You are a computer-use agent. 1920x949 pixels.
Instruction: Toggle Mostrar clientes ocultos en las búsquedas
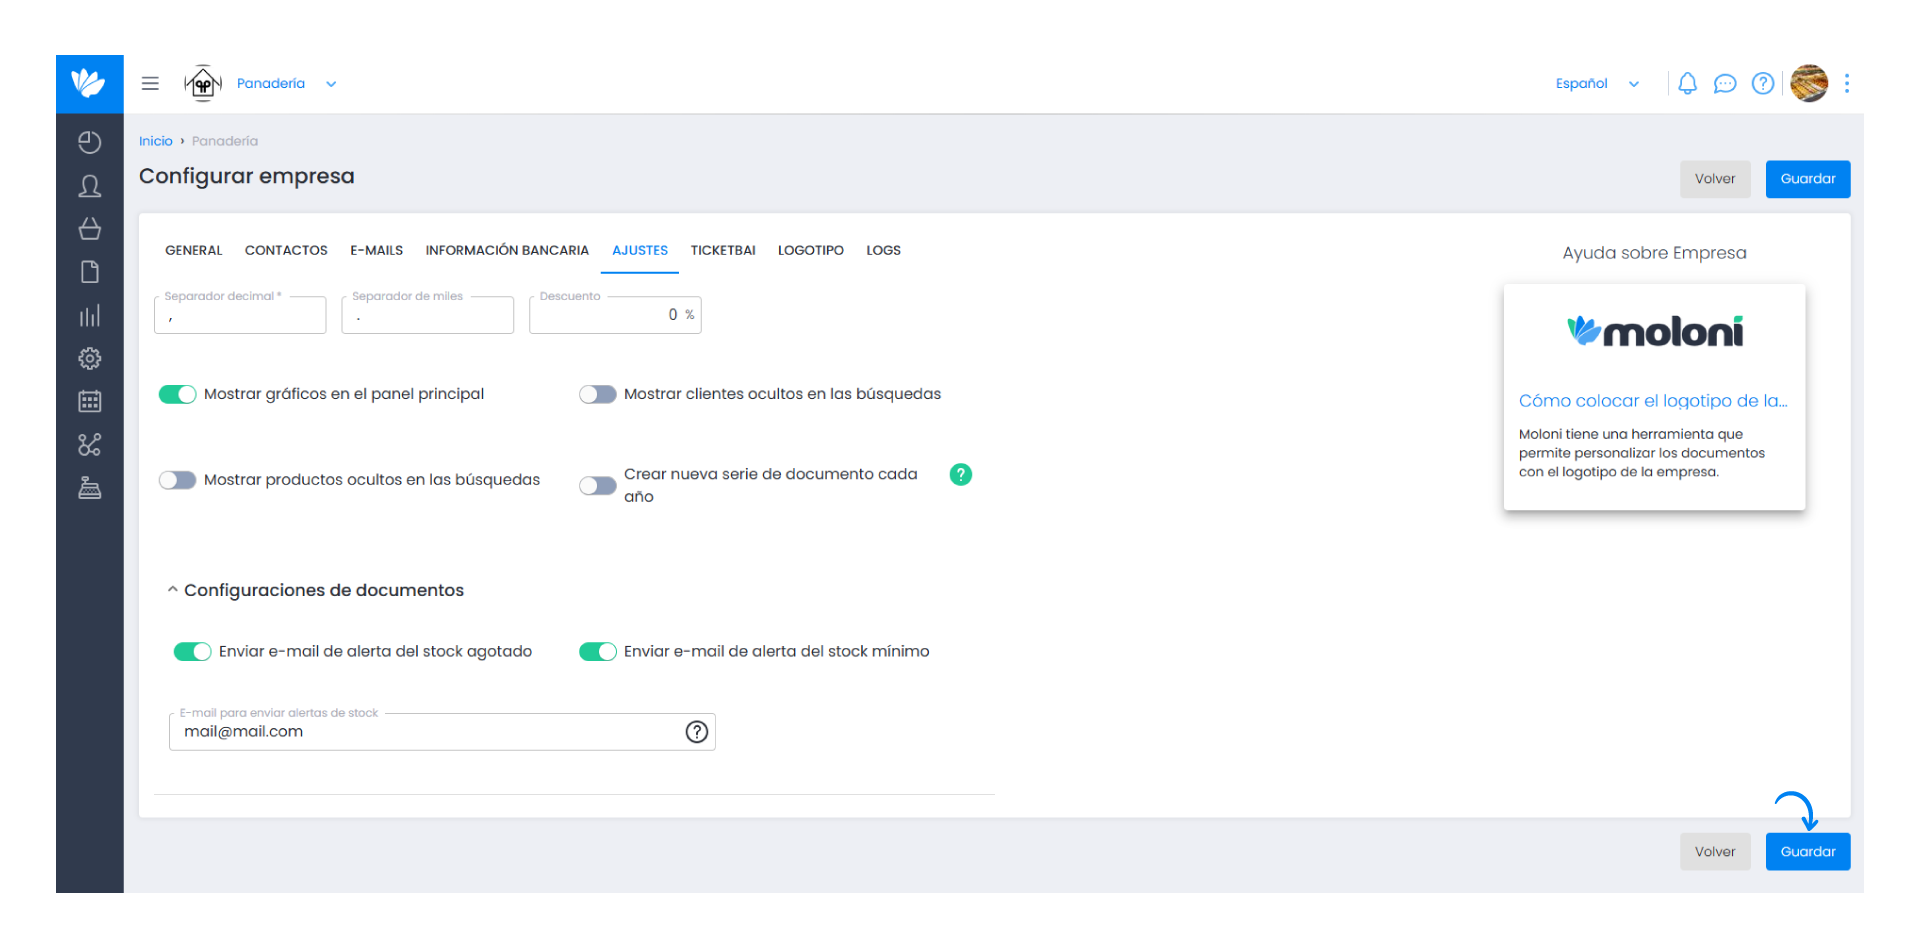coord(598,394)
